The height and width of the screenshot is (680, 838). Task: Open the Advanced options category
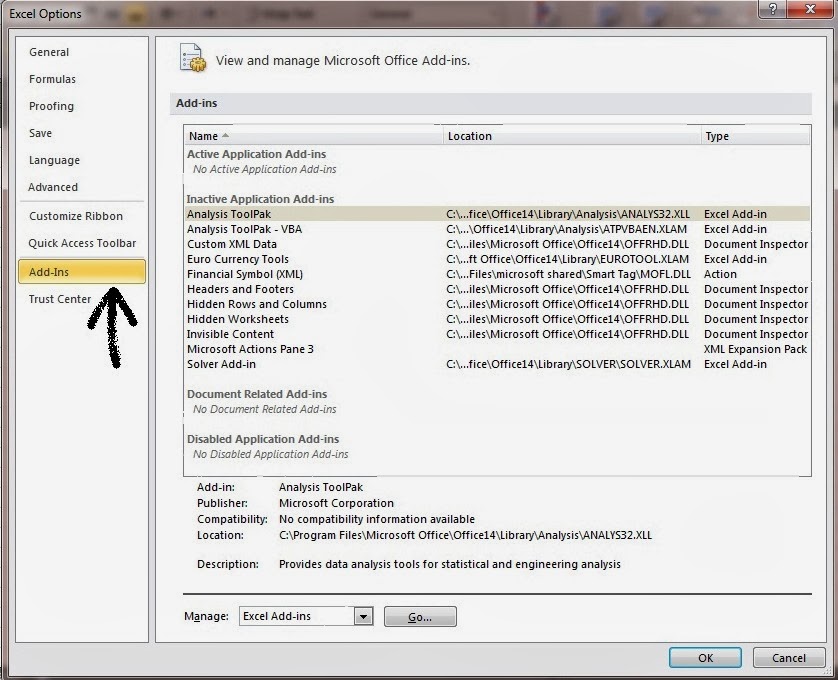pos(53,187)
